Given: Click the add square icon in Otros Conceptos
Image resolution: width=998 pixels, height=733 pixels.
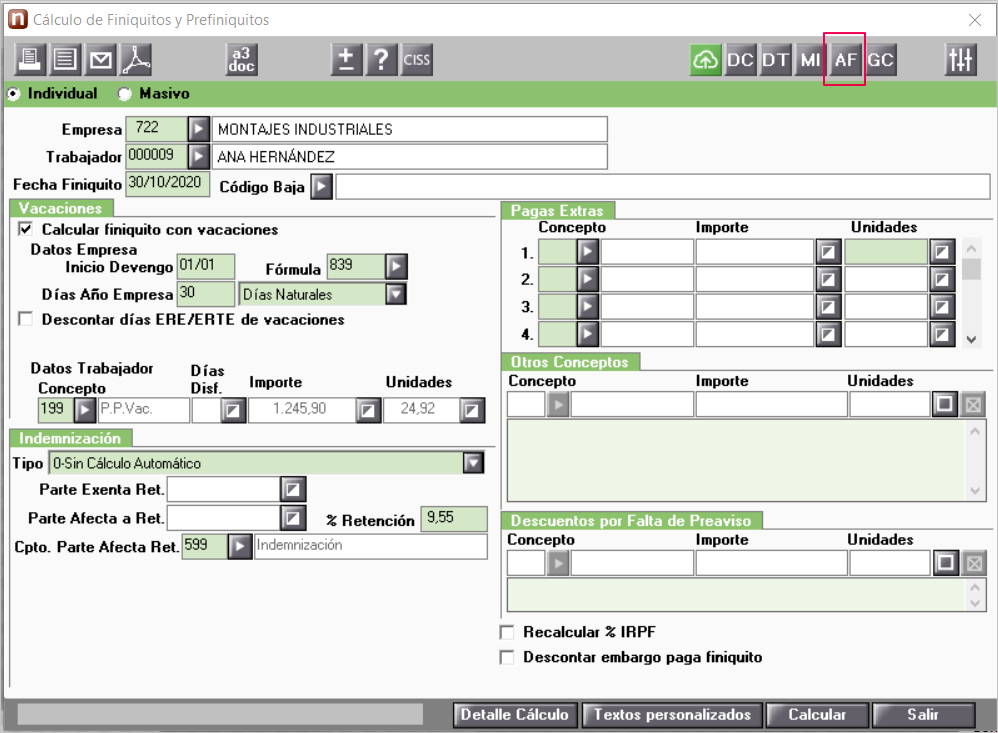Looking at the screenshot, I should pos(945,404).
